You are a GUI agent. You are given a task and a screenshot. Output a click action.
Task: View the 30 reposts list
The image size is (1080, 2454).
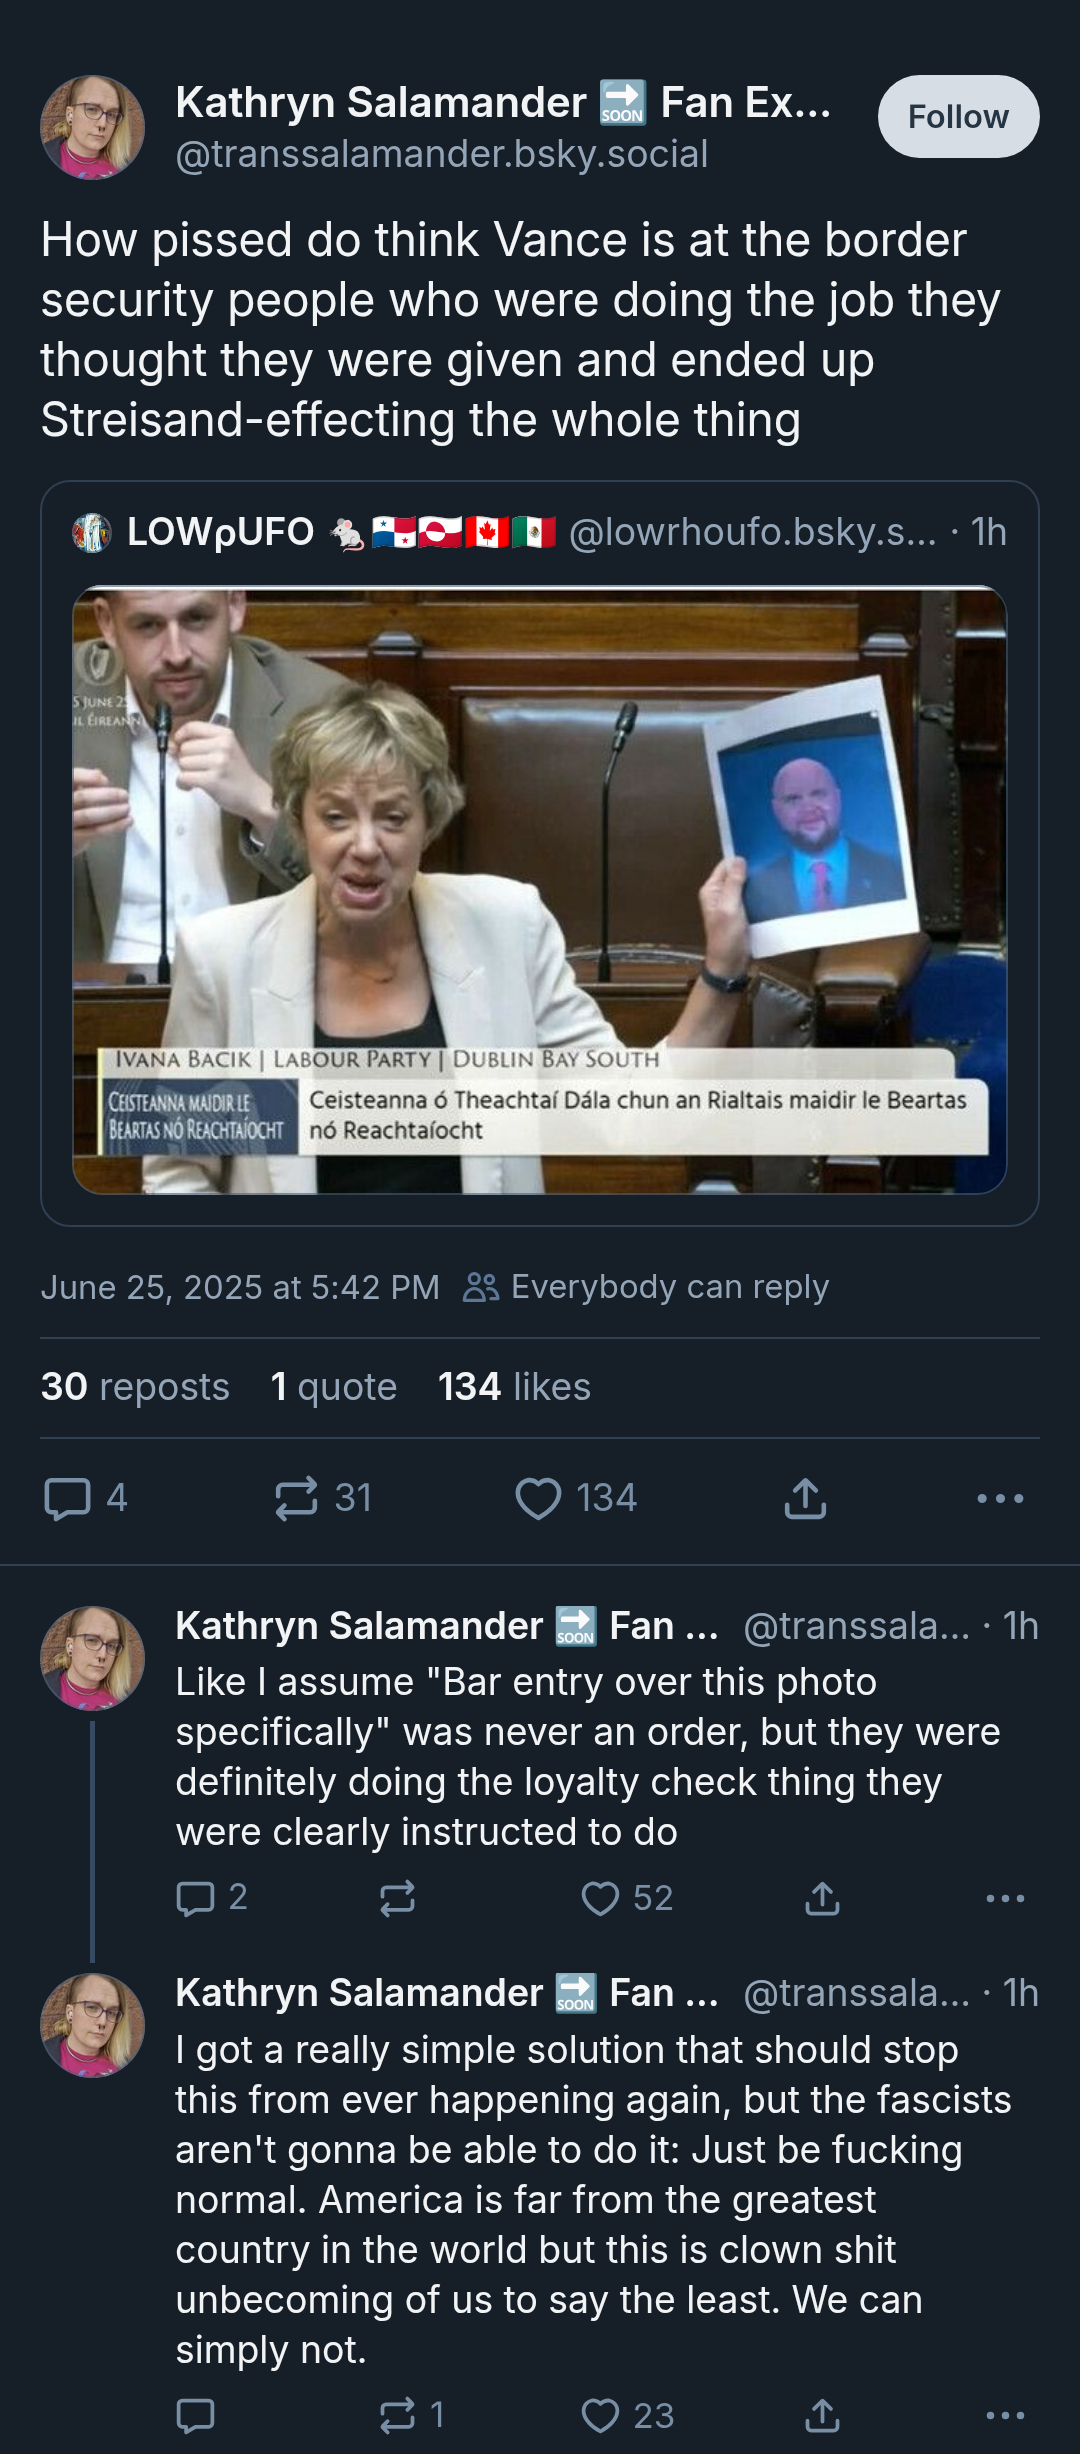(x=135, y=1387)
